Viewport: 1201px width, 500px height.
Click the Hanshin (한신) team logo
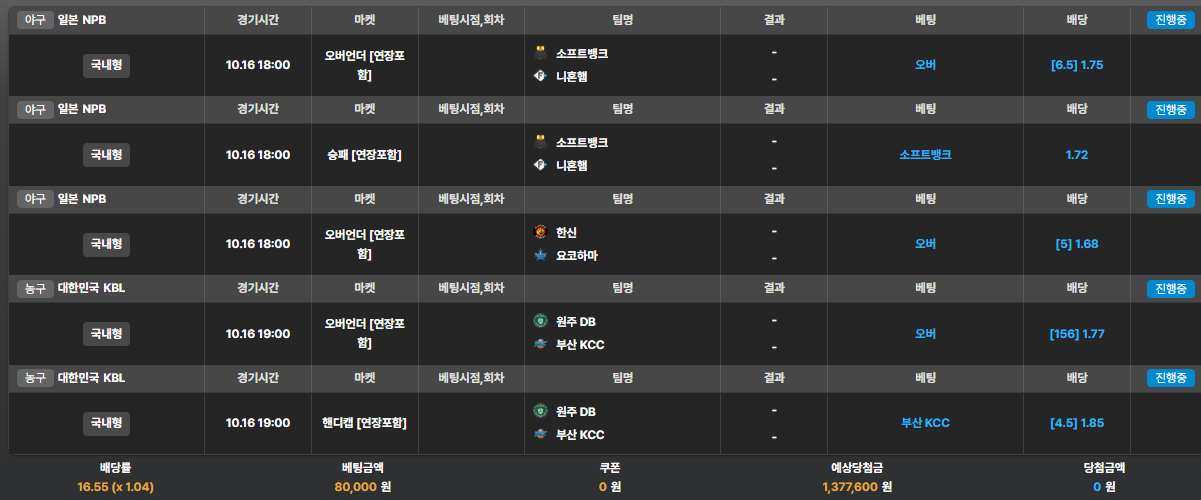(540, 232)
